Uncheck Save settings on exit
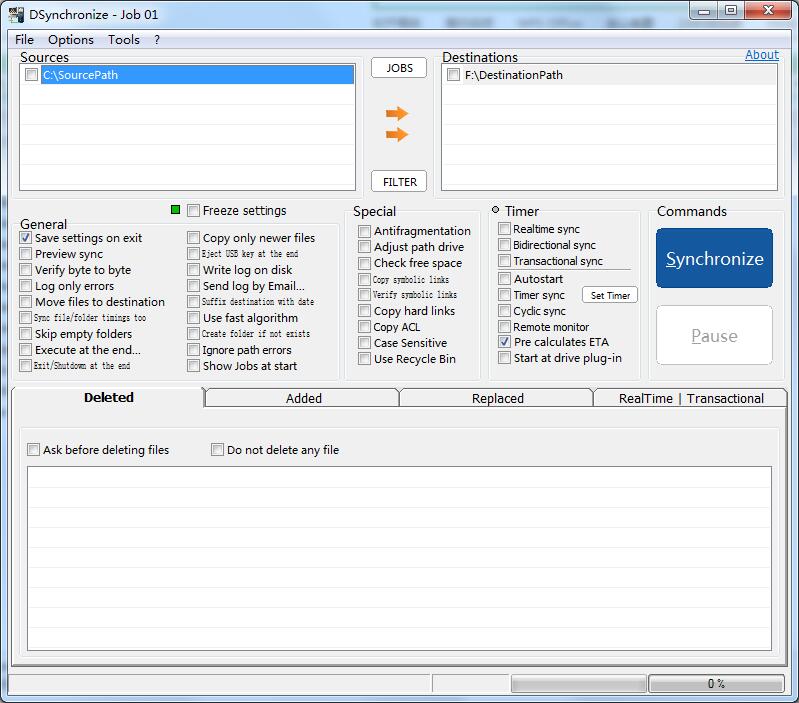 click(x=26, y=238)
